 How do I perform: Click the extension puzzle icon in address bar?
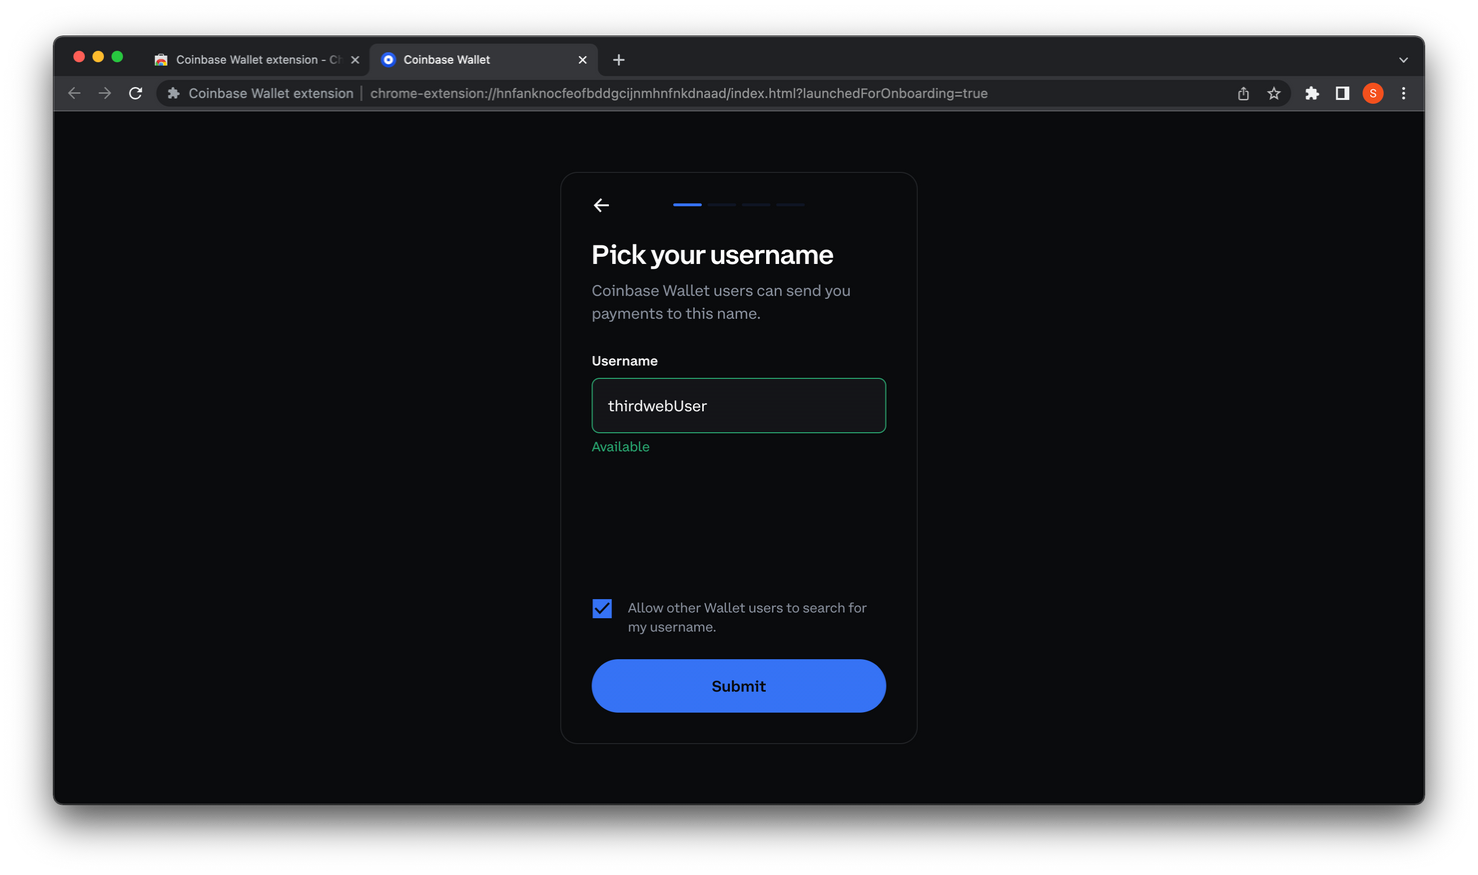tap(173, 93)
